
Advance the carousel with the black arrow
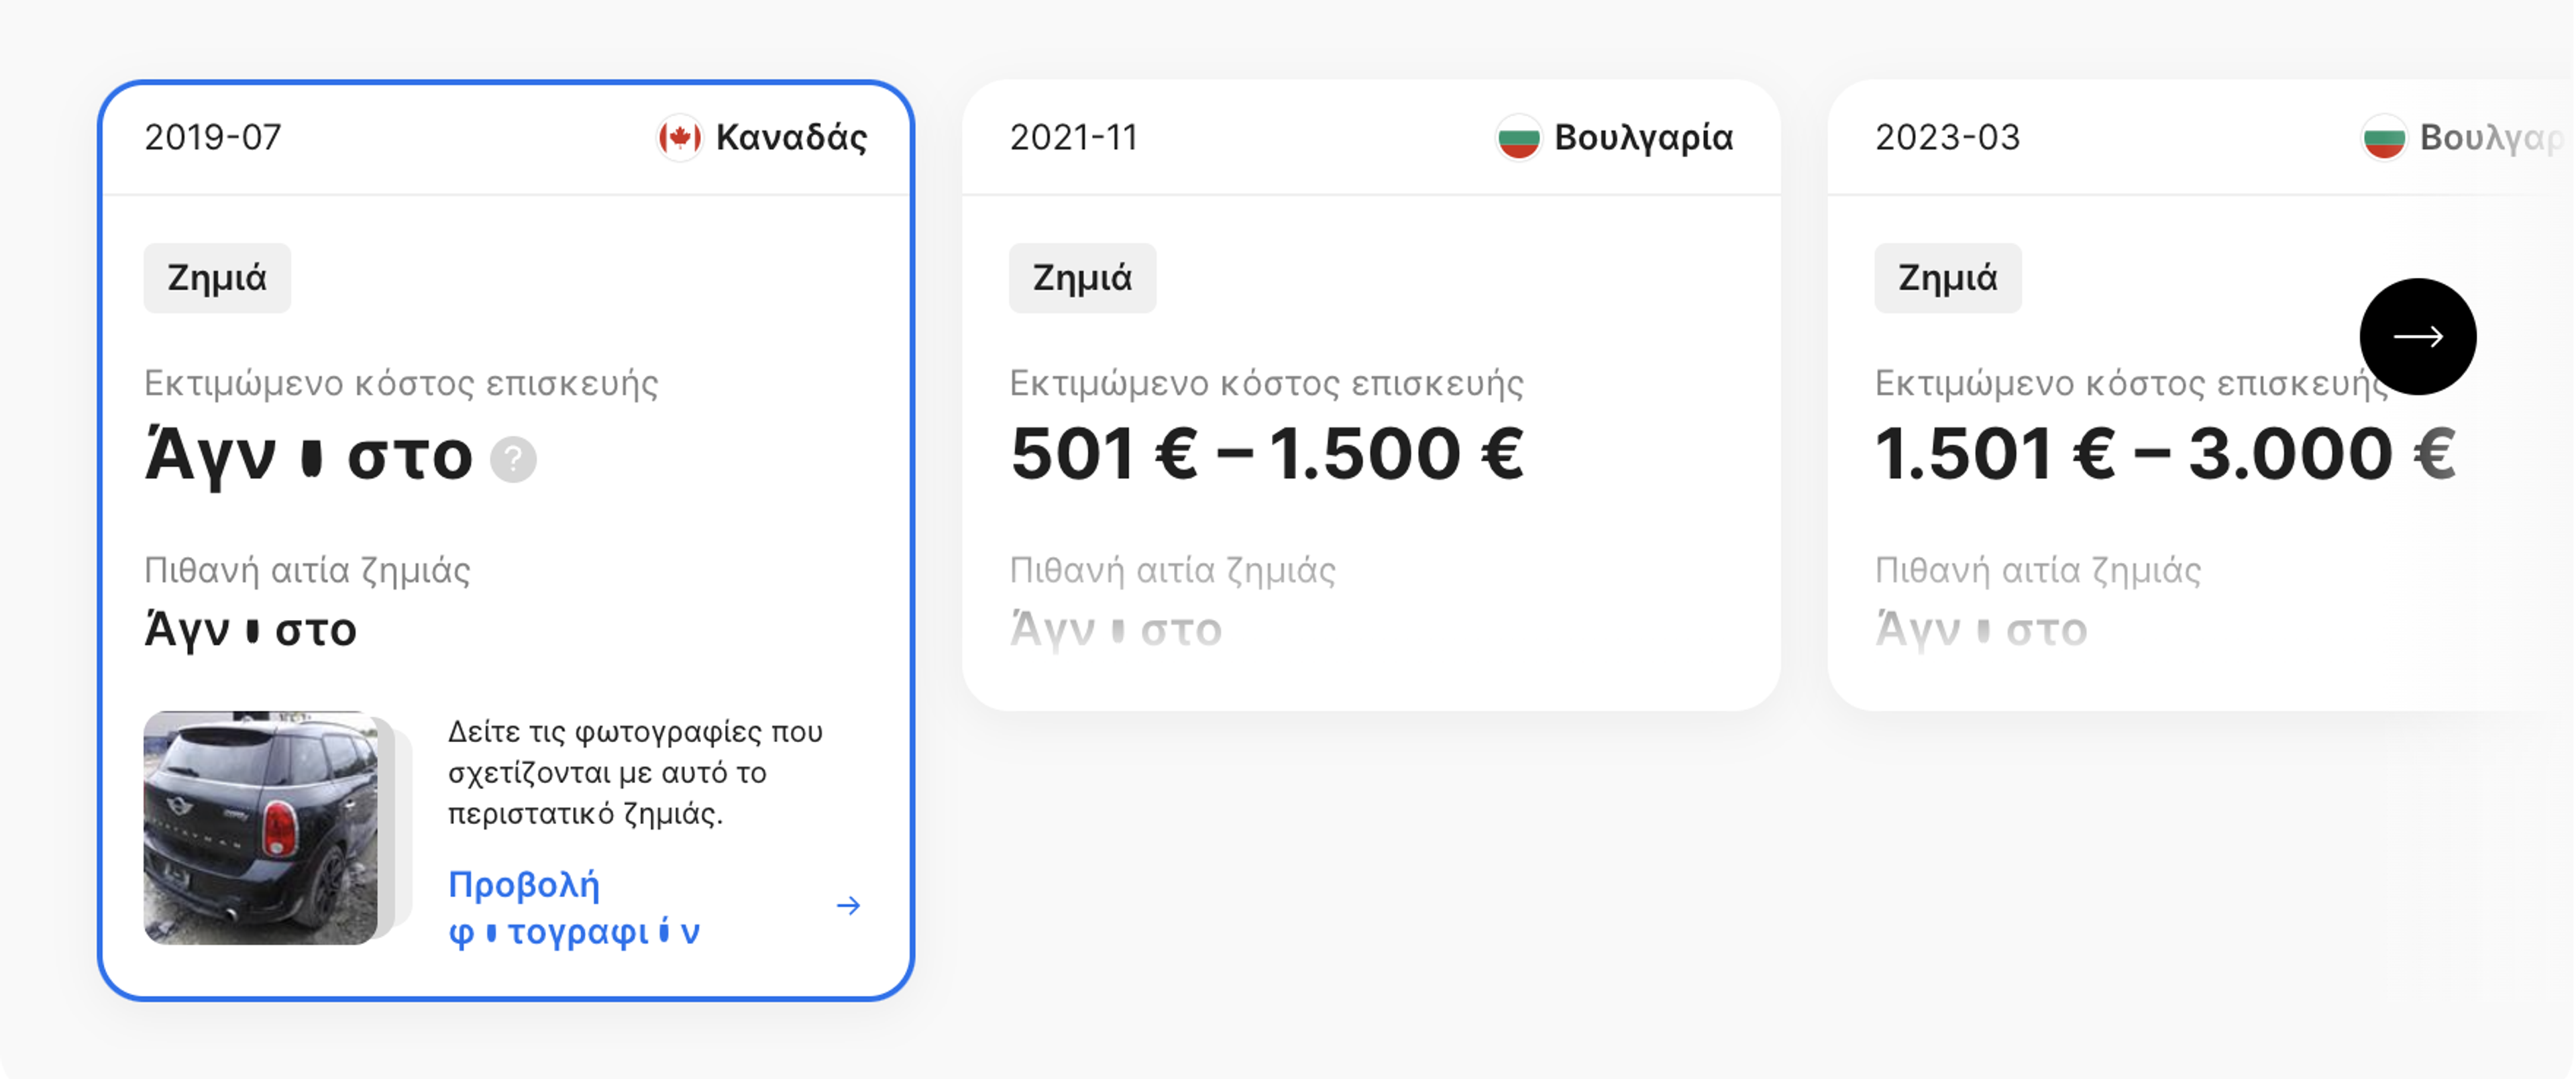tap(2418, 337)
